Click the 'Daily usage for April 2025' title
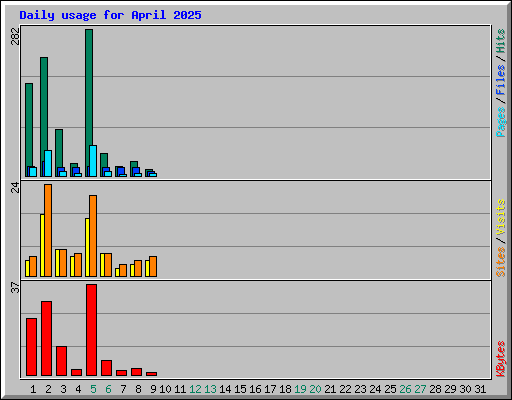The height and width of the screenshot is (400, 512). coord(110,15)
